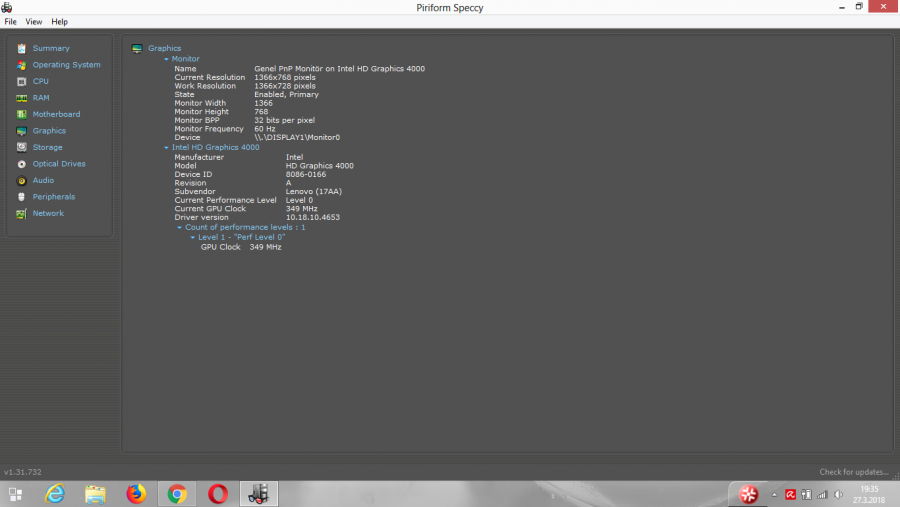Open the File menu
The width and height of the screenshot is (900, 507).
pos(10,22)
